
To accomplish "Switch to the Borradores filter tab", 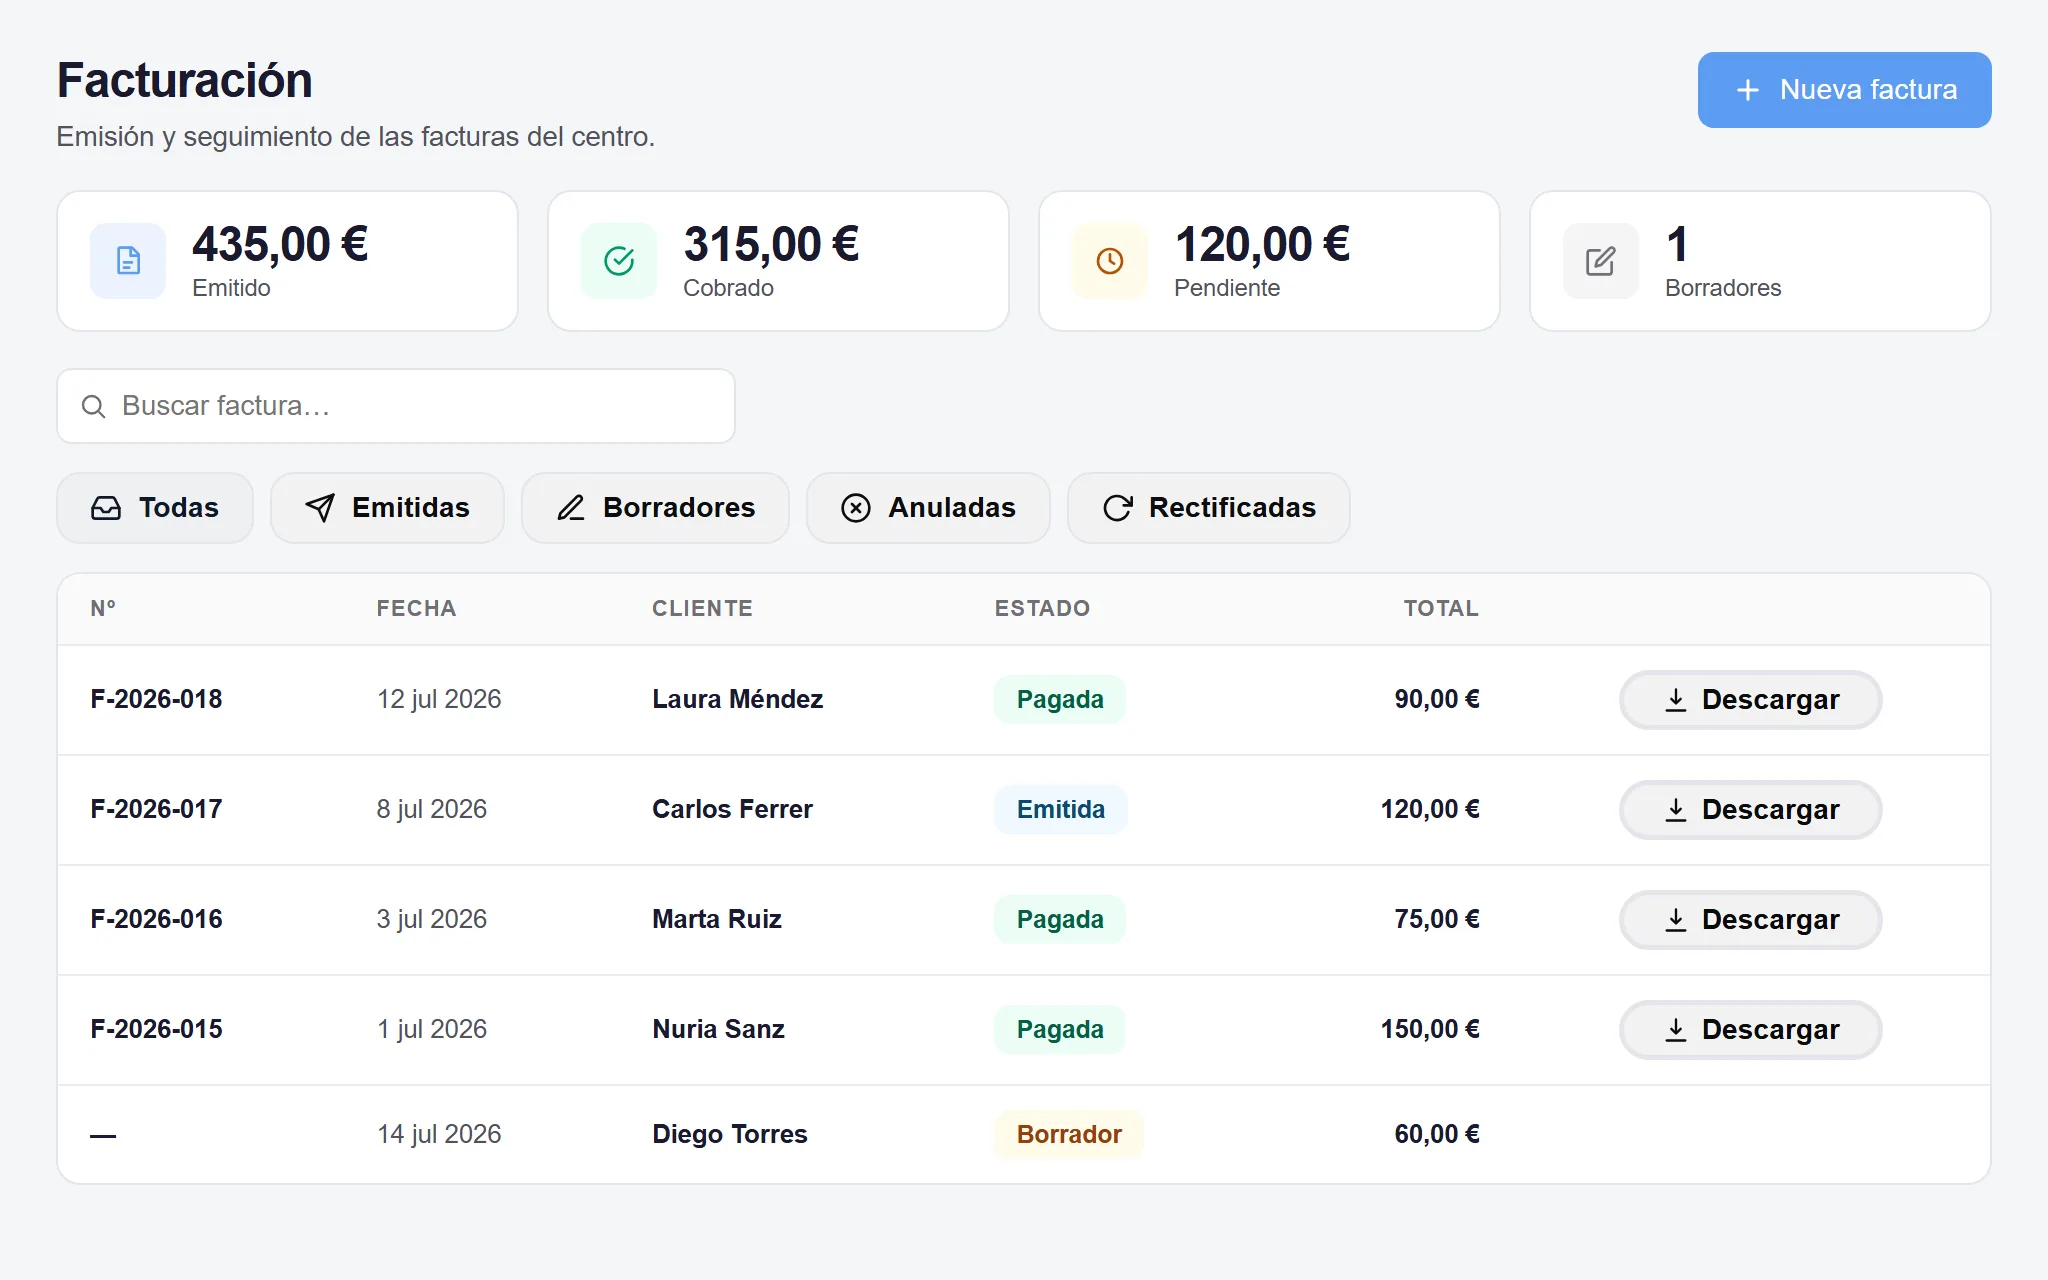I will pyautogui.click(x=655, y=508).
